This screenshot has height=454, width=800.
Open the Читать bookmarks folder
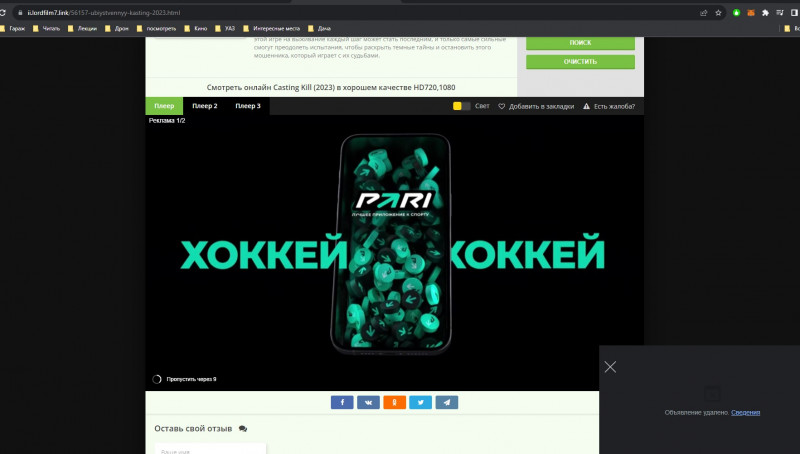(x=46, y=29)
